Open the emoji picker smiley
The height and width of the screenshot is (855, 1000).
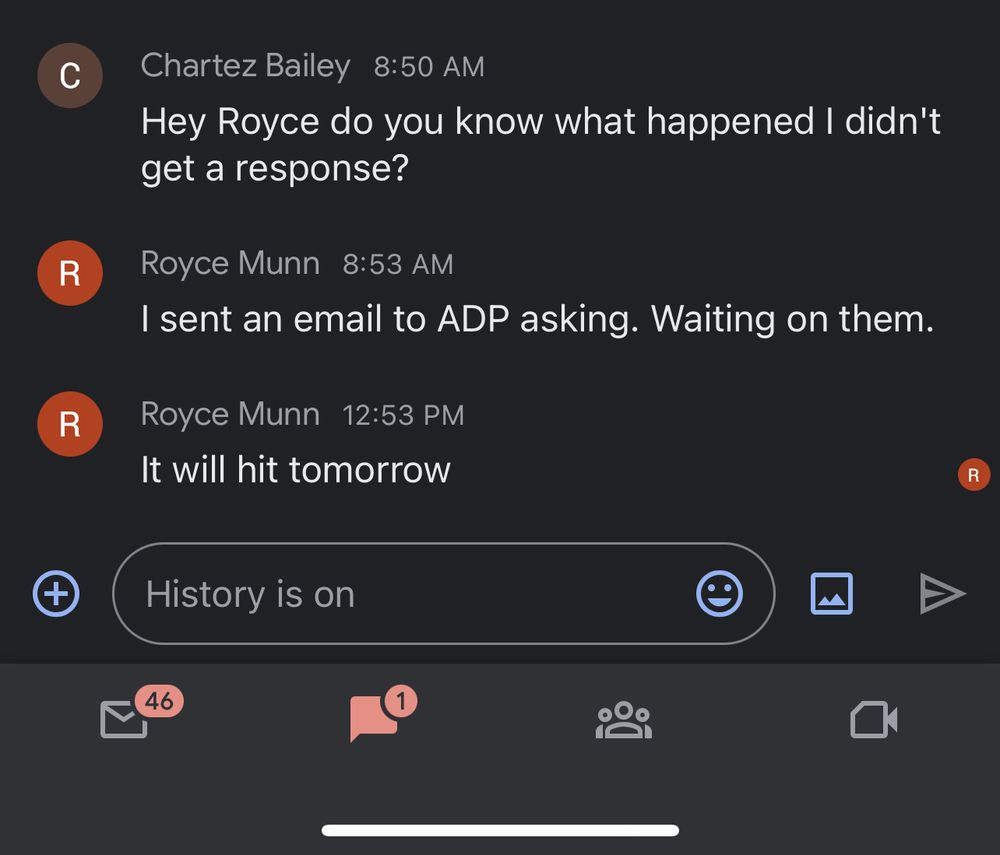point(719,594)
